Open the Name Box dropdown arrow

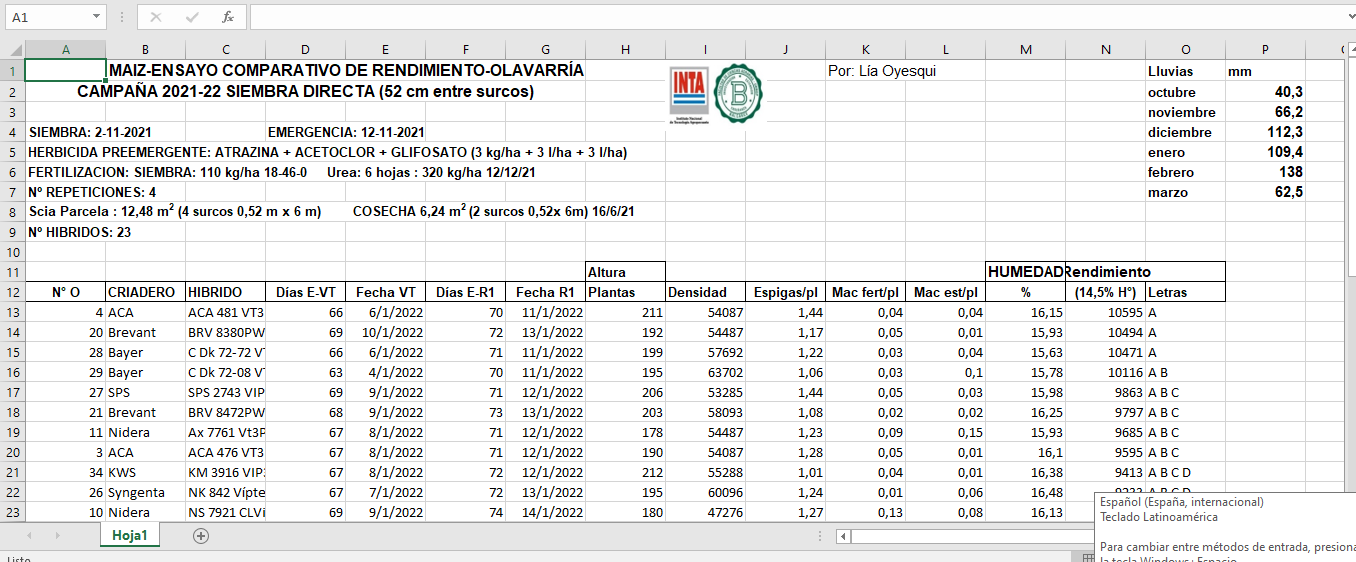click(96, 17)
